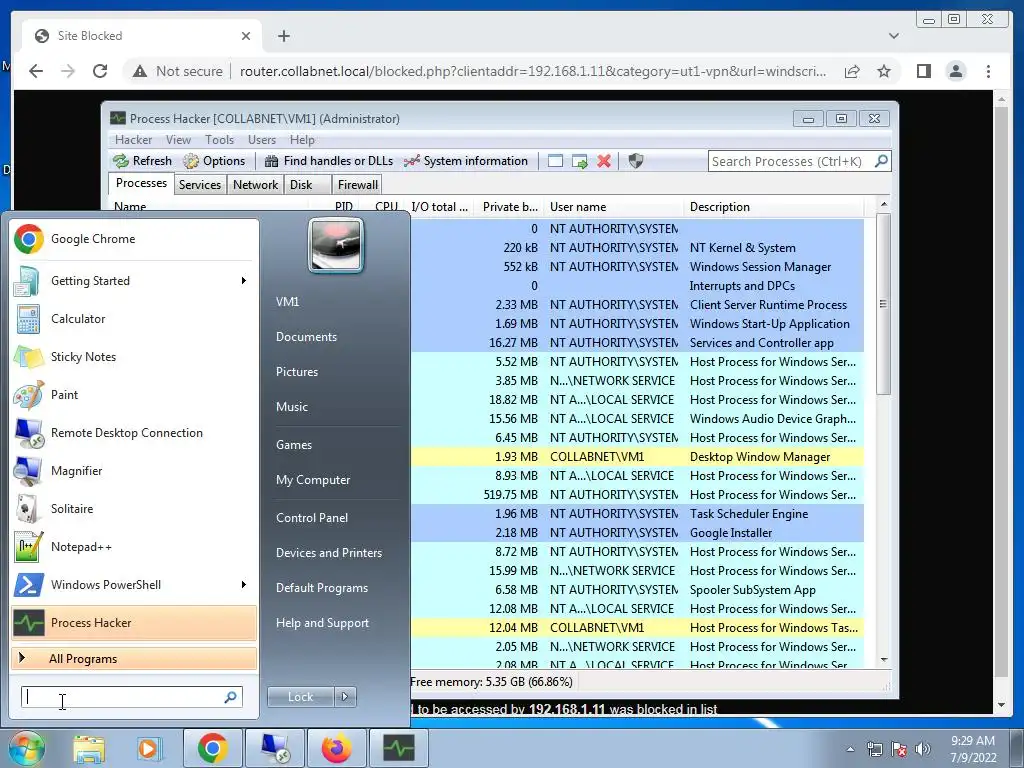Click the Process Hacker taskbar button
Screen dimensions: 1024x768
pos(399,748)
